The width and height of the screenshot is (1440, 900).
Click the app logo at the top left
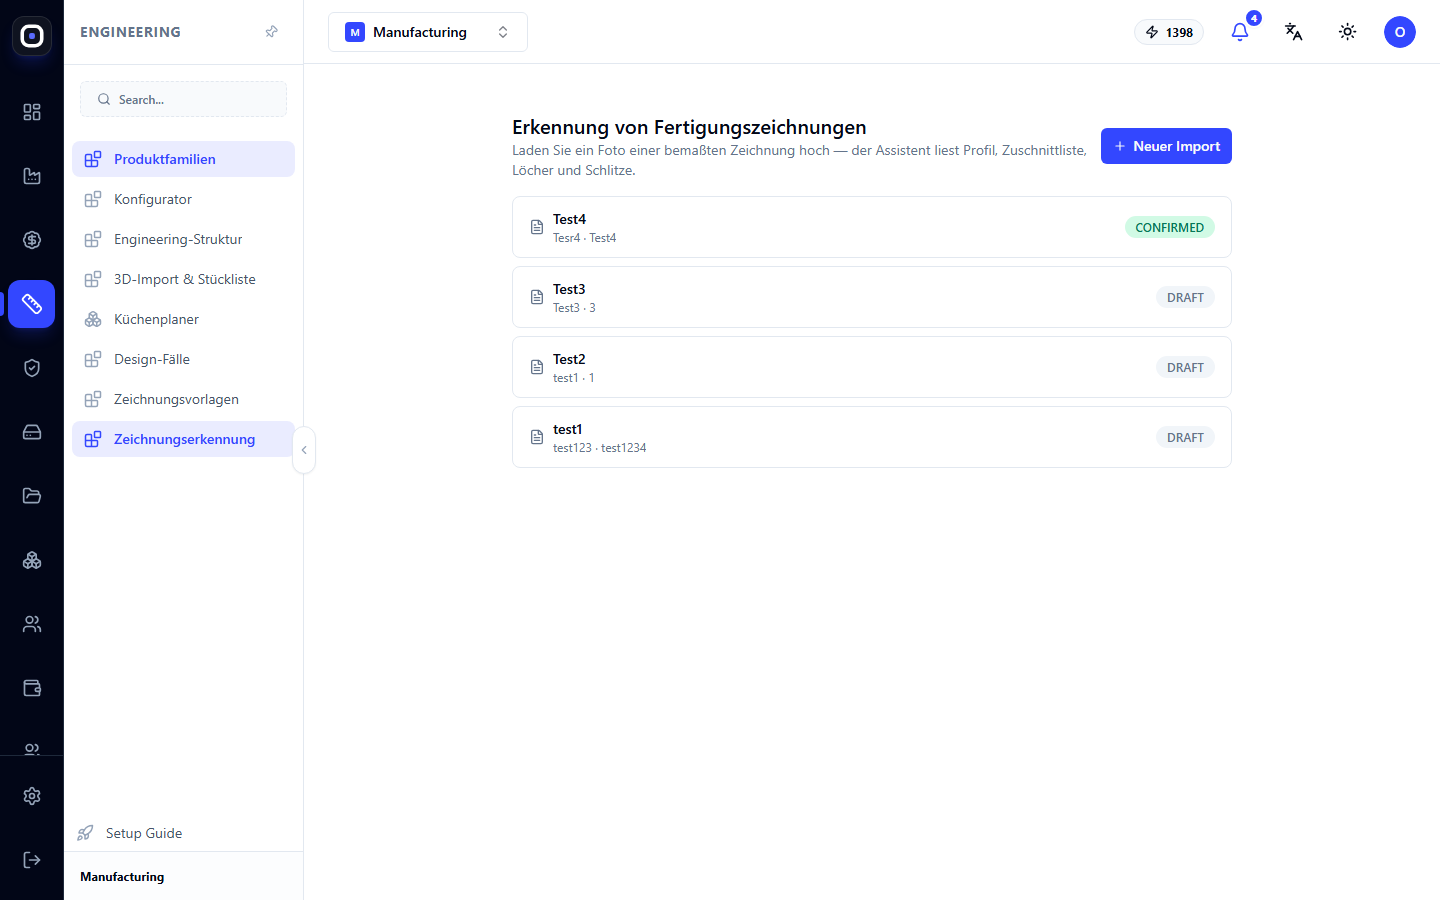(x=32, y=36)
